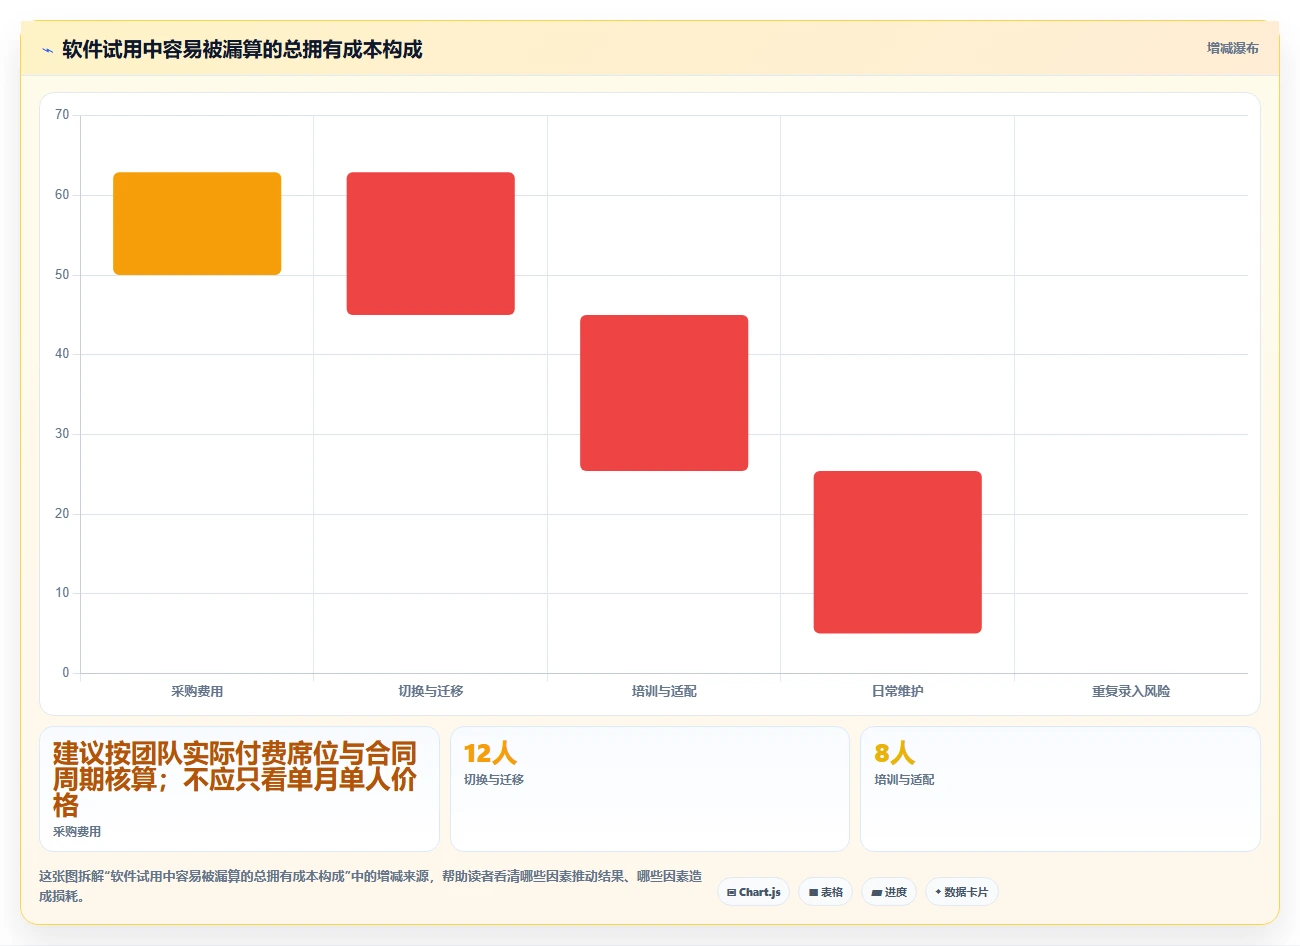Click the orange 采购费用 bar
This screenshot has width=1300, height=946.
pyautogui.click(x=197, y=223)
